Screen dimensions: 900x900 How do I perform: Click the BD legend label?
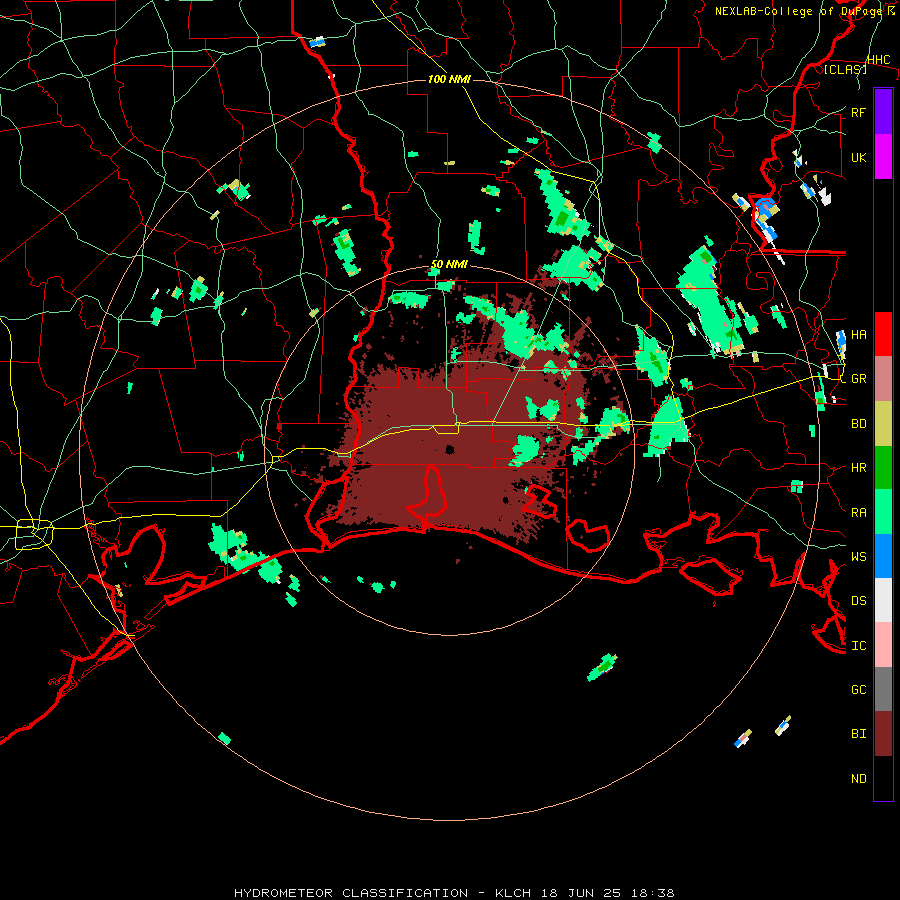click(858, 424)
